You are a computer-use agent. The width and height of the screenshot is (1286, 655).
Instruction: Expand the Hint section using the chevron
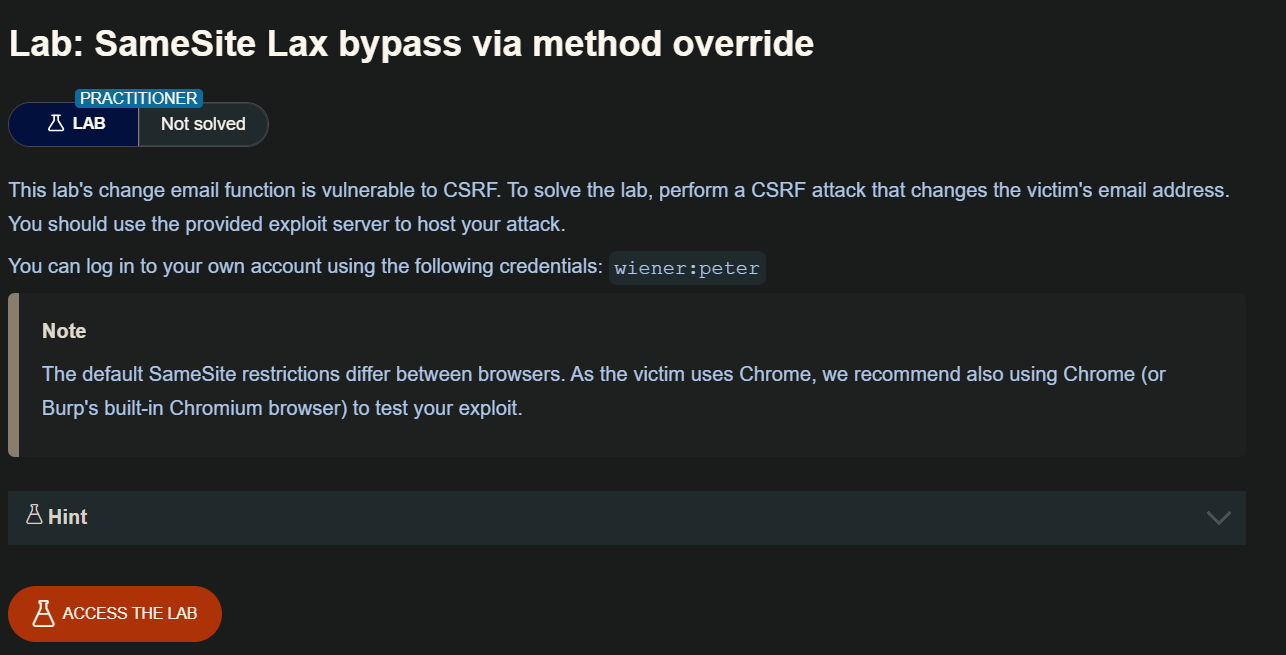[x=1218, y=517]
